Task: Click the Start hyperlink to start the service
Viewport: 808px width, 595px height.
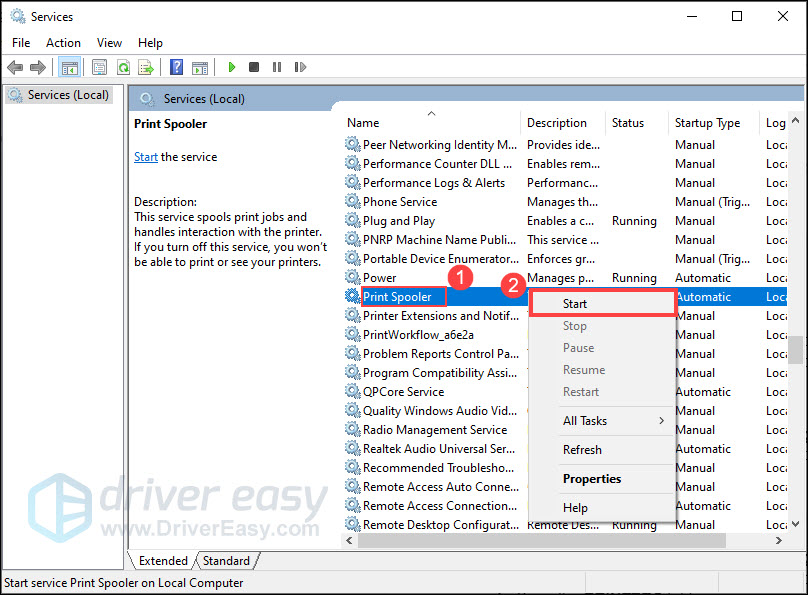Action: tap(145, 156)
